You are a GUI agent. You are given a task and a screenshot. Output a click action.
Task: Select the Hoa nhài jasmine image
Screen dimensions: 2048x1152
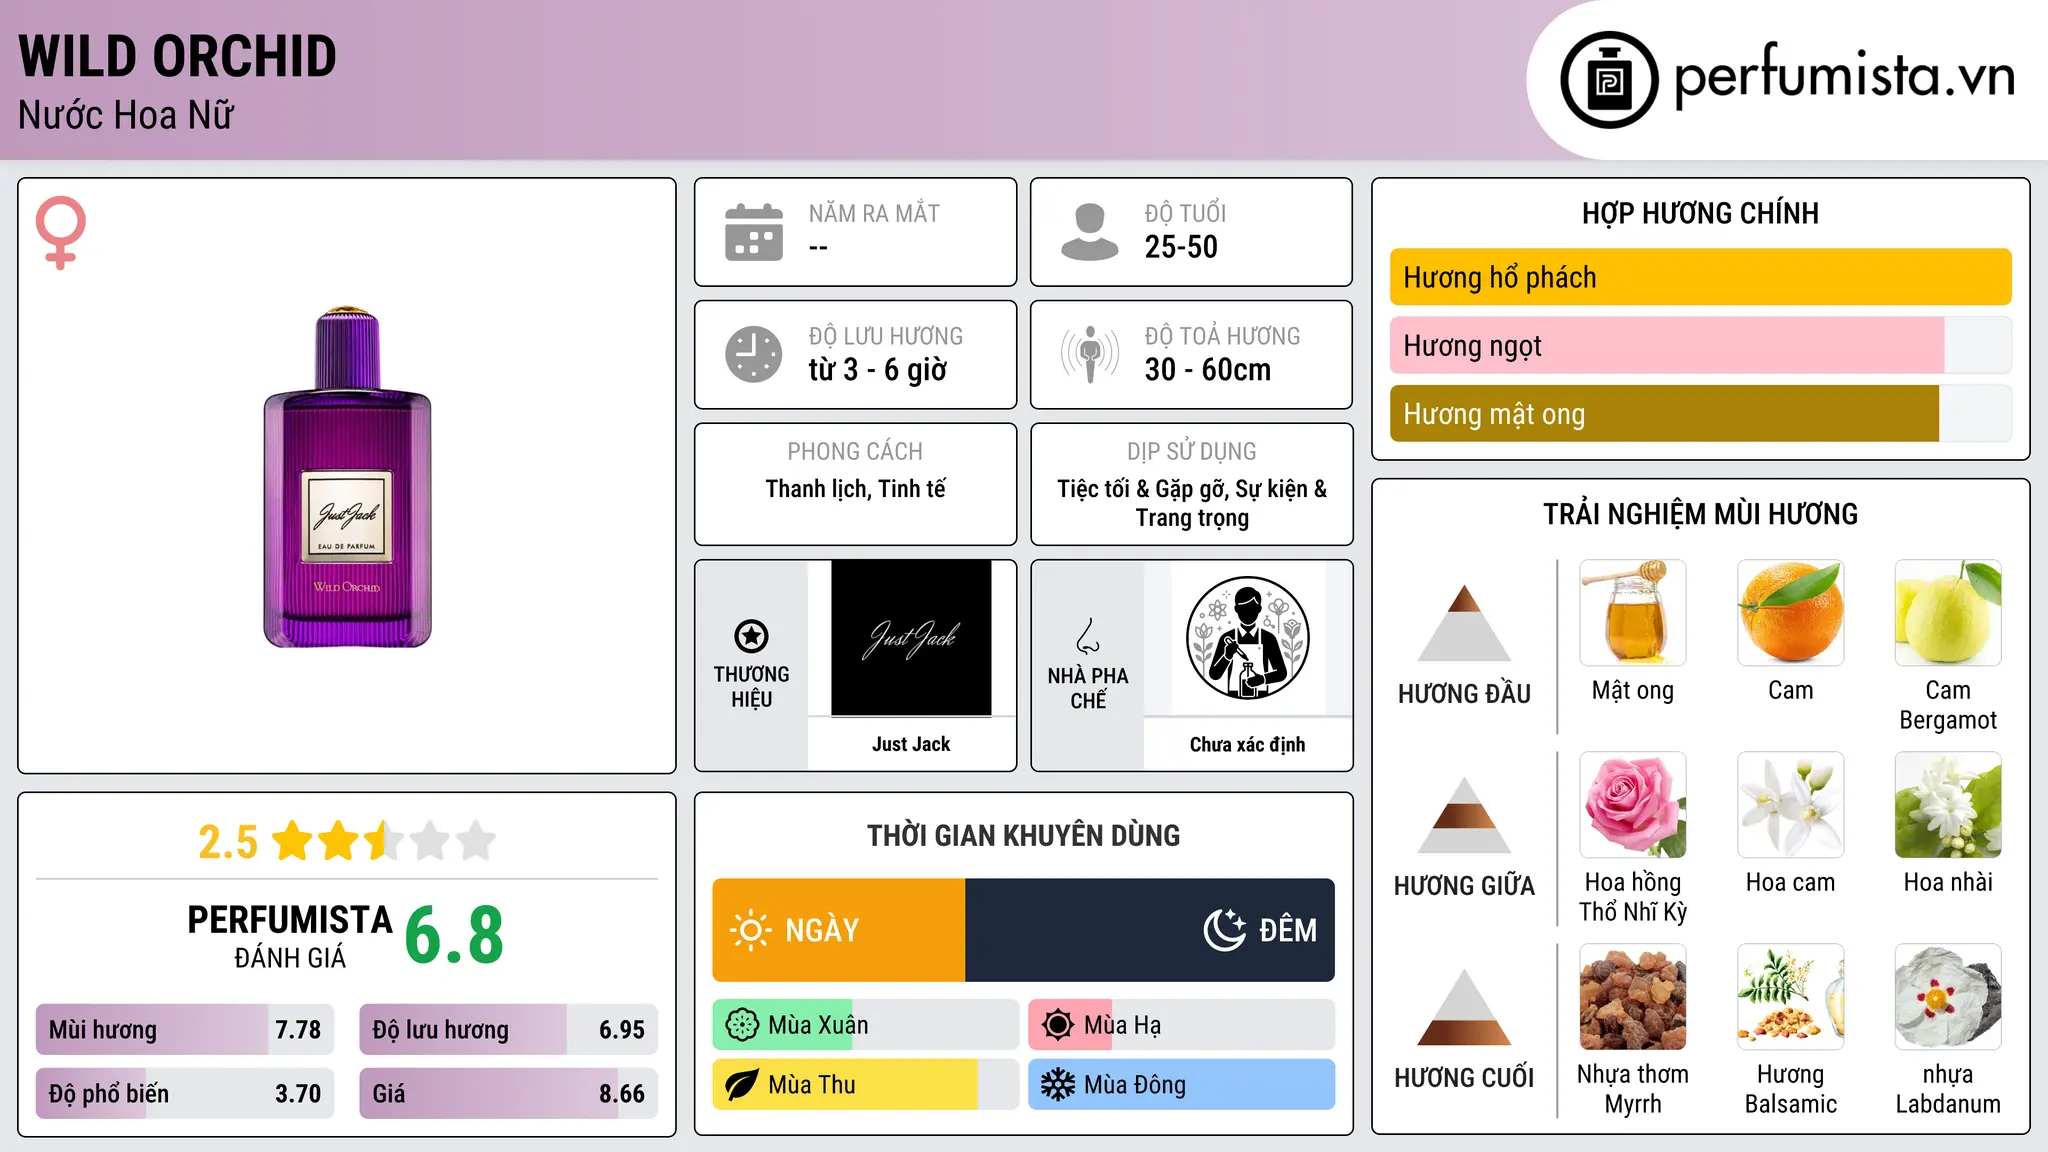tap(1948, 805)
